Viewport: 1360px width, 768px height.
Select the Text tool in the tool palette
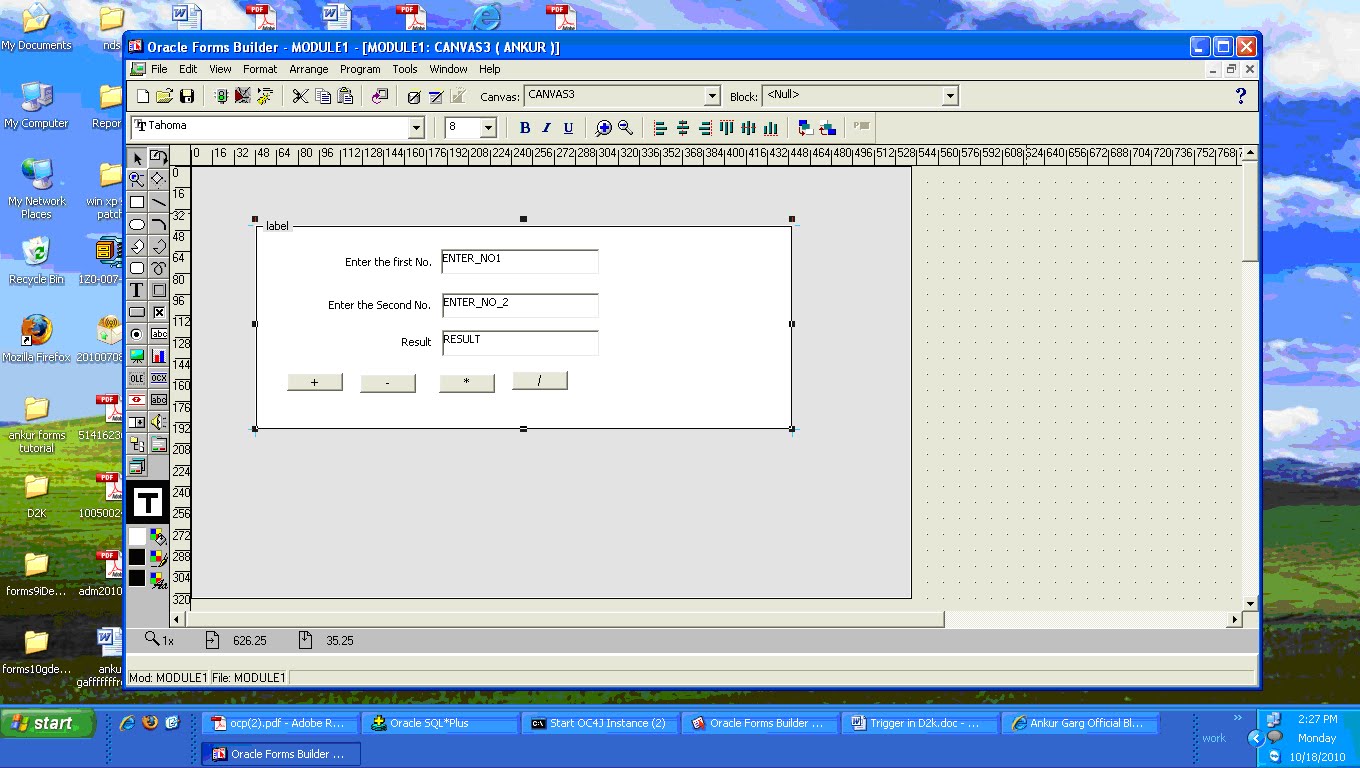coord(138,290)
